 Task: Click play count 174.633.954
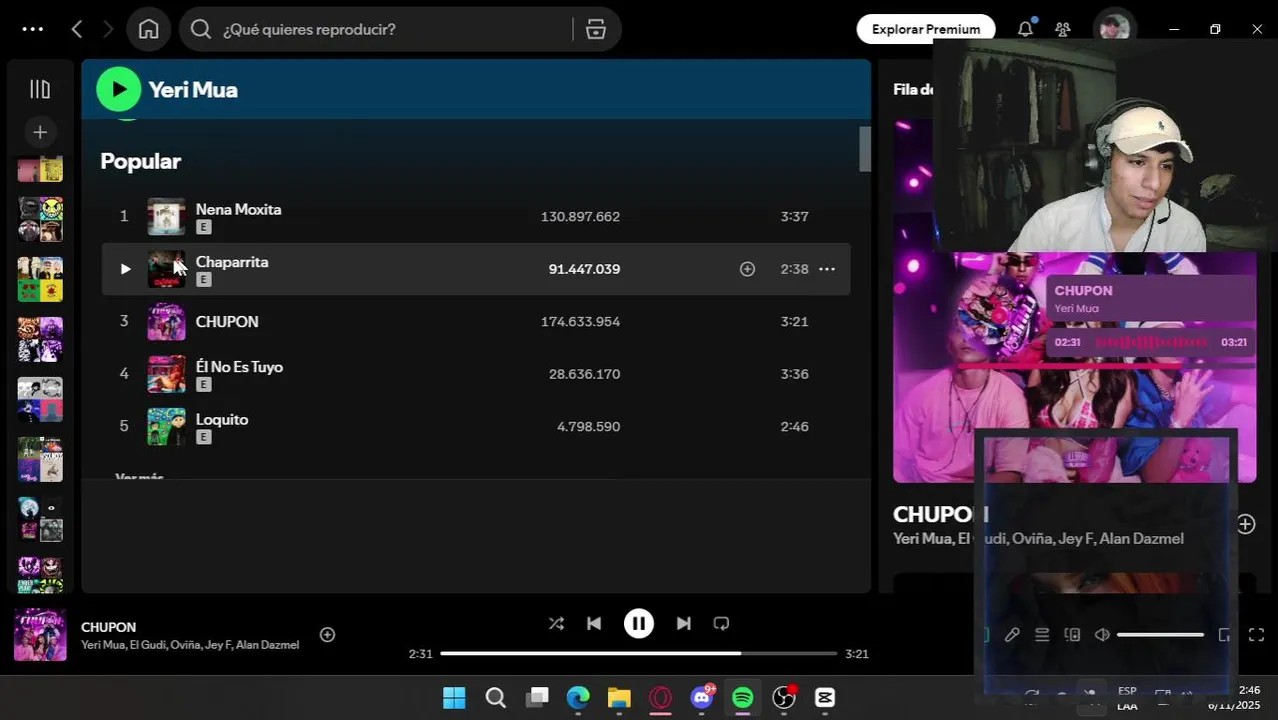(580, 321)
